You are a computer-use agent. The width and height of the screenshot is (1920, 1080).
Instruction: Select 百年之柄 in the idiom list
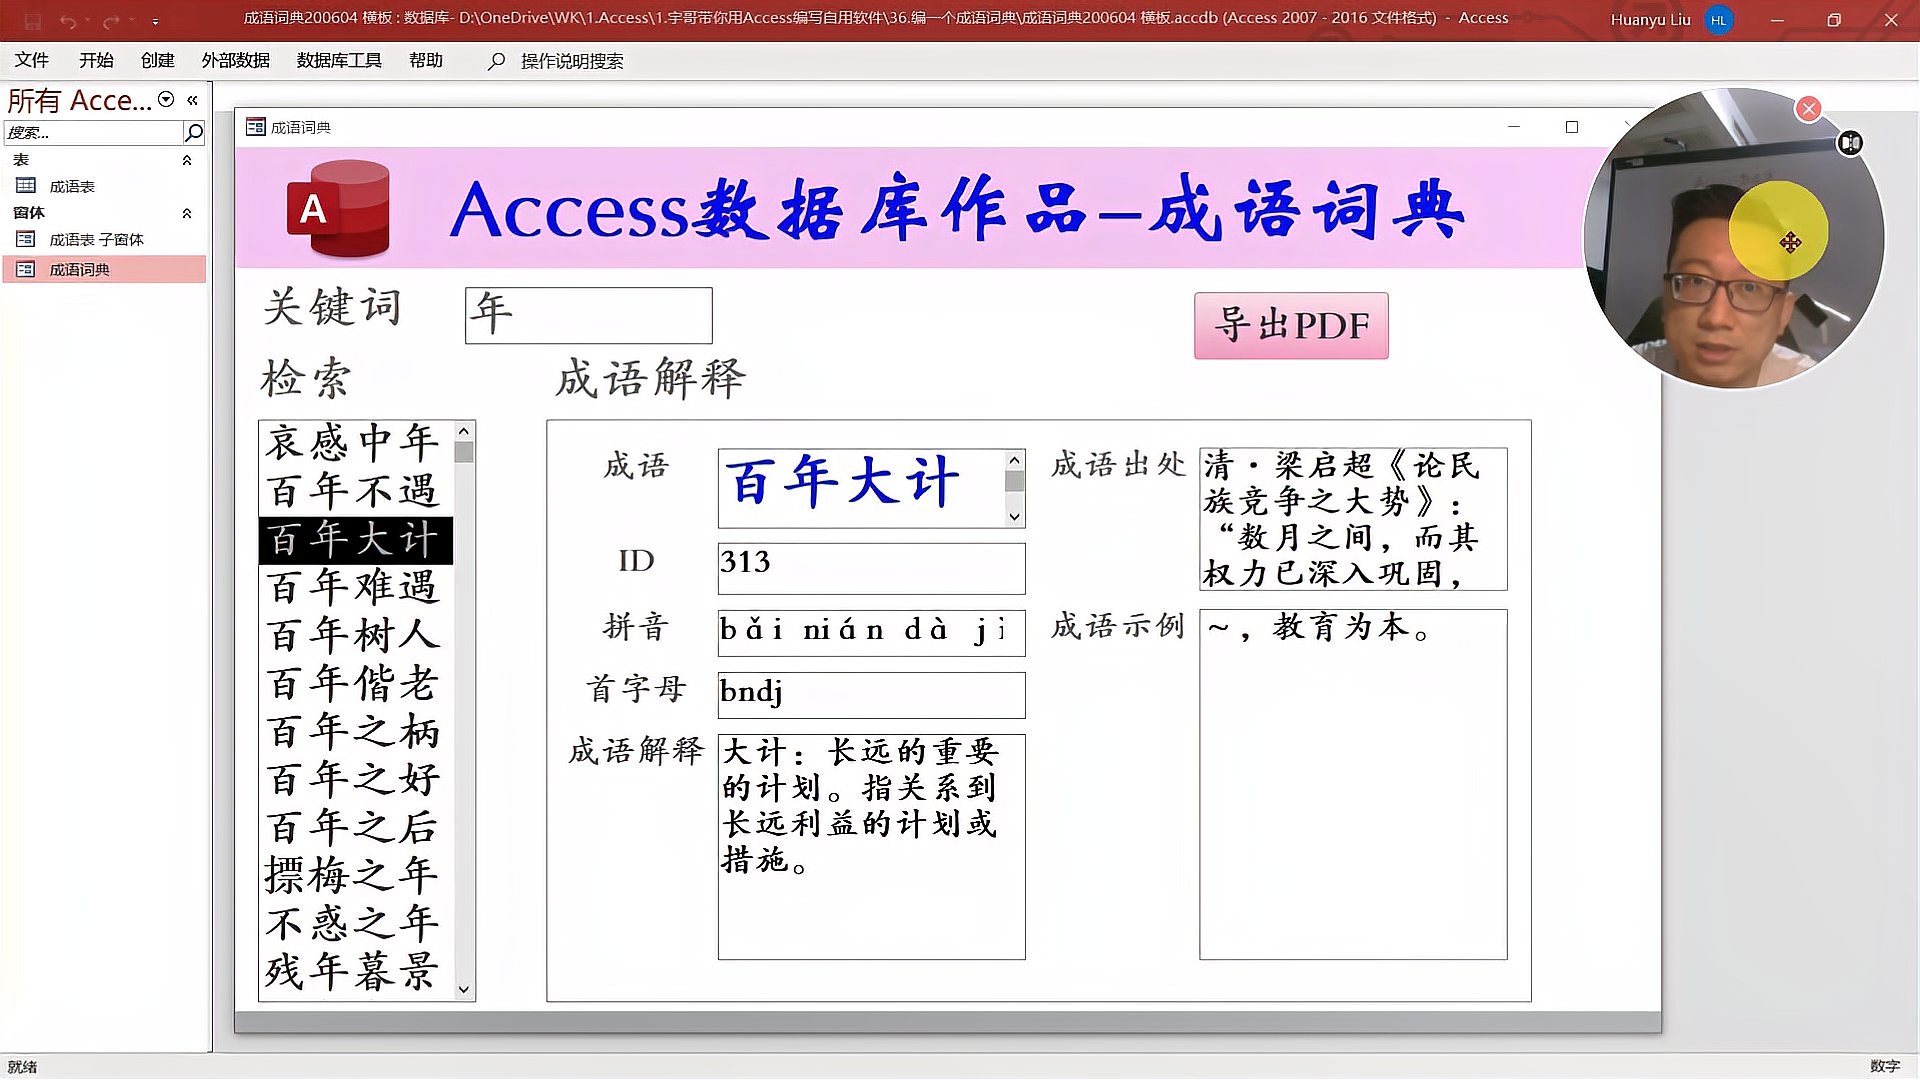click(355, 732)
